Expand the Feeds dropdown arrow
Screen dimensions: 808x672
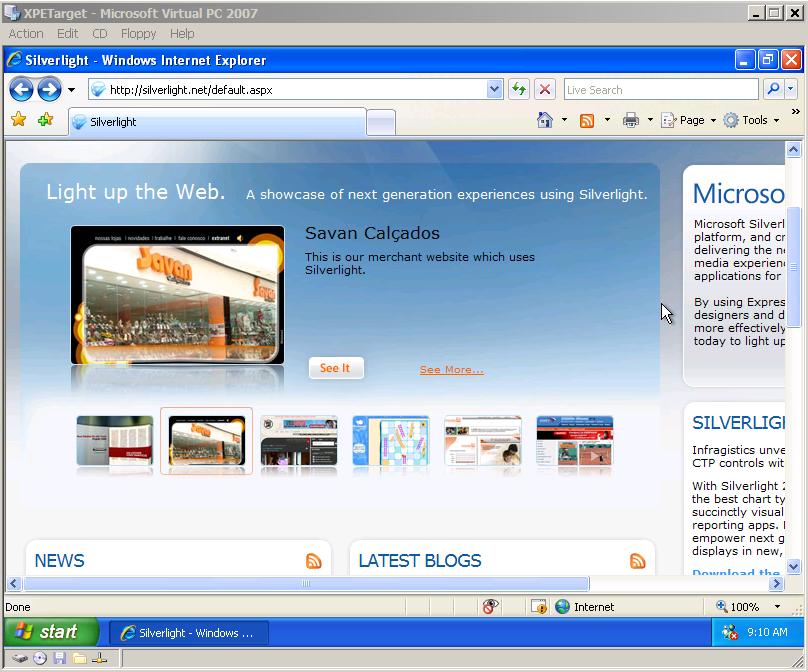(x=607, y=120)
